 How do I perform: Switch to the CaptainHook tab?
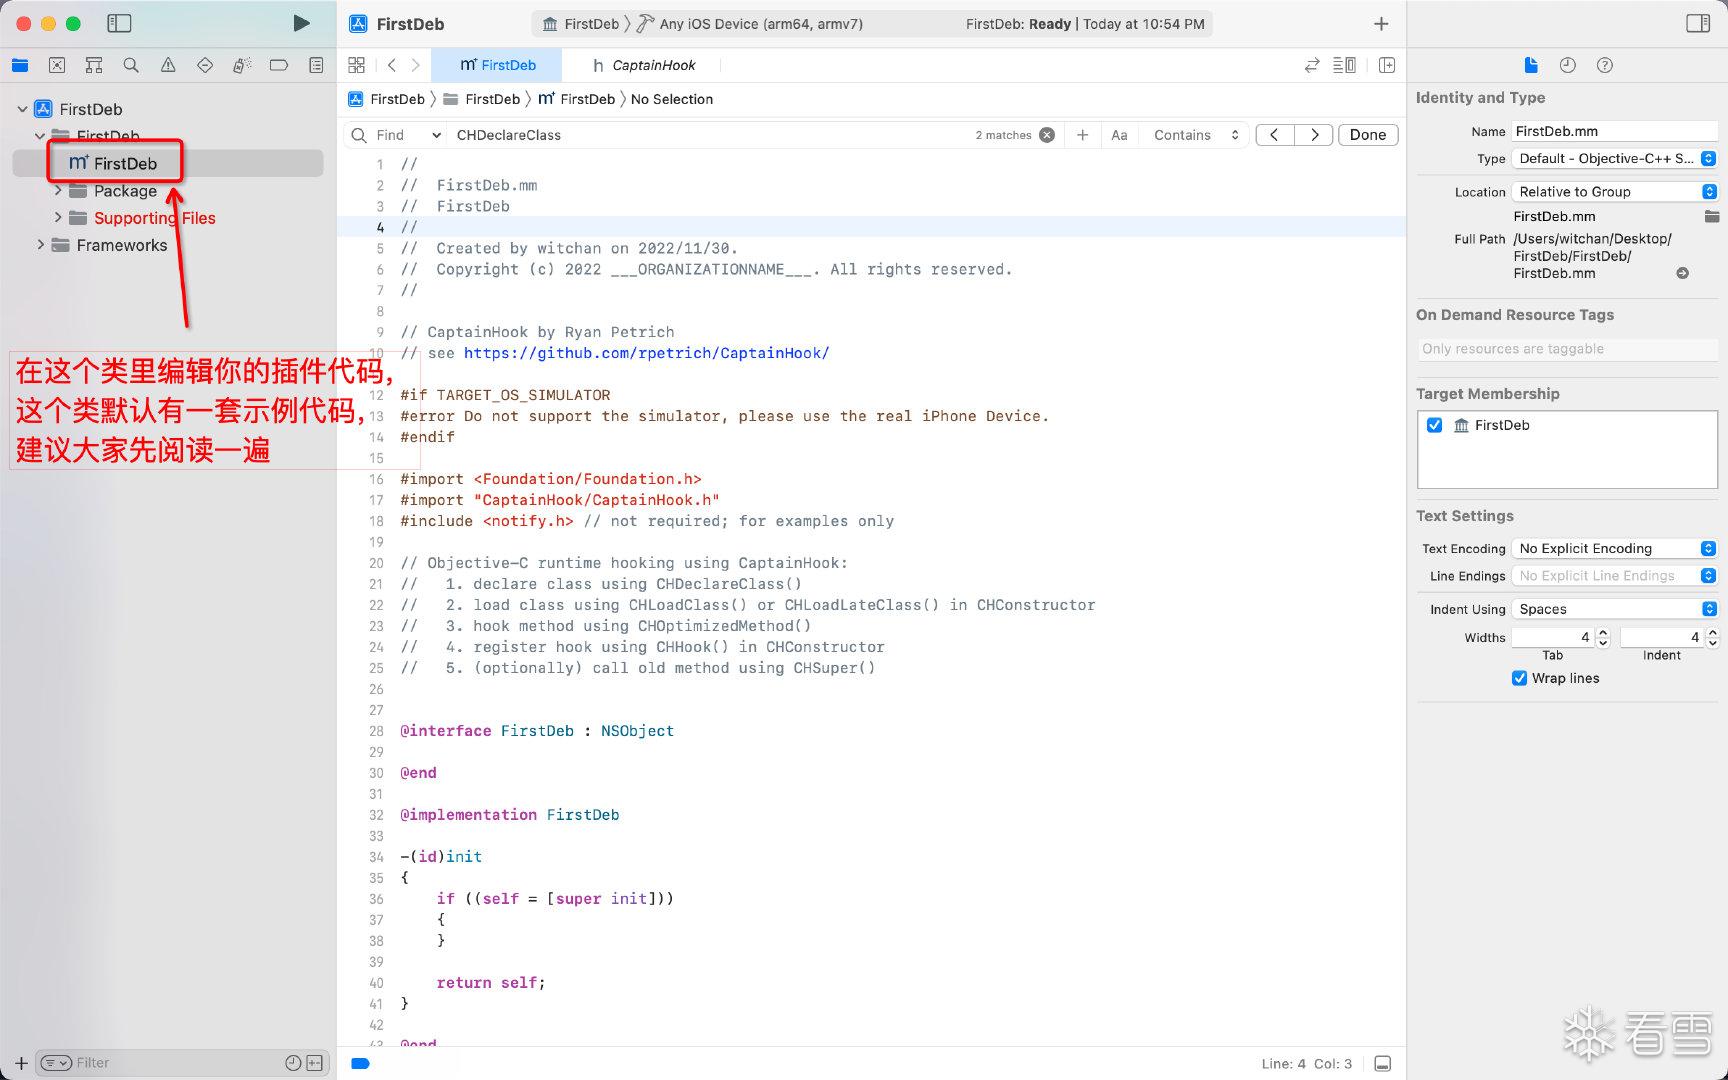tap(643, 65)
